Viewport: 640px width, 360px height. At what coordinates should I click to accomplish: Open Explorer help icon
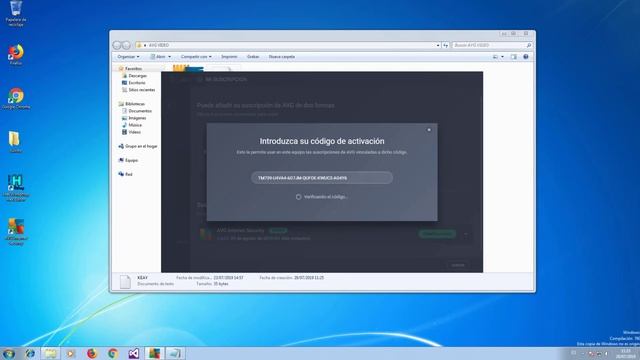pyautogui.click(x=526, y=57)
